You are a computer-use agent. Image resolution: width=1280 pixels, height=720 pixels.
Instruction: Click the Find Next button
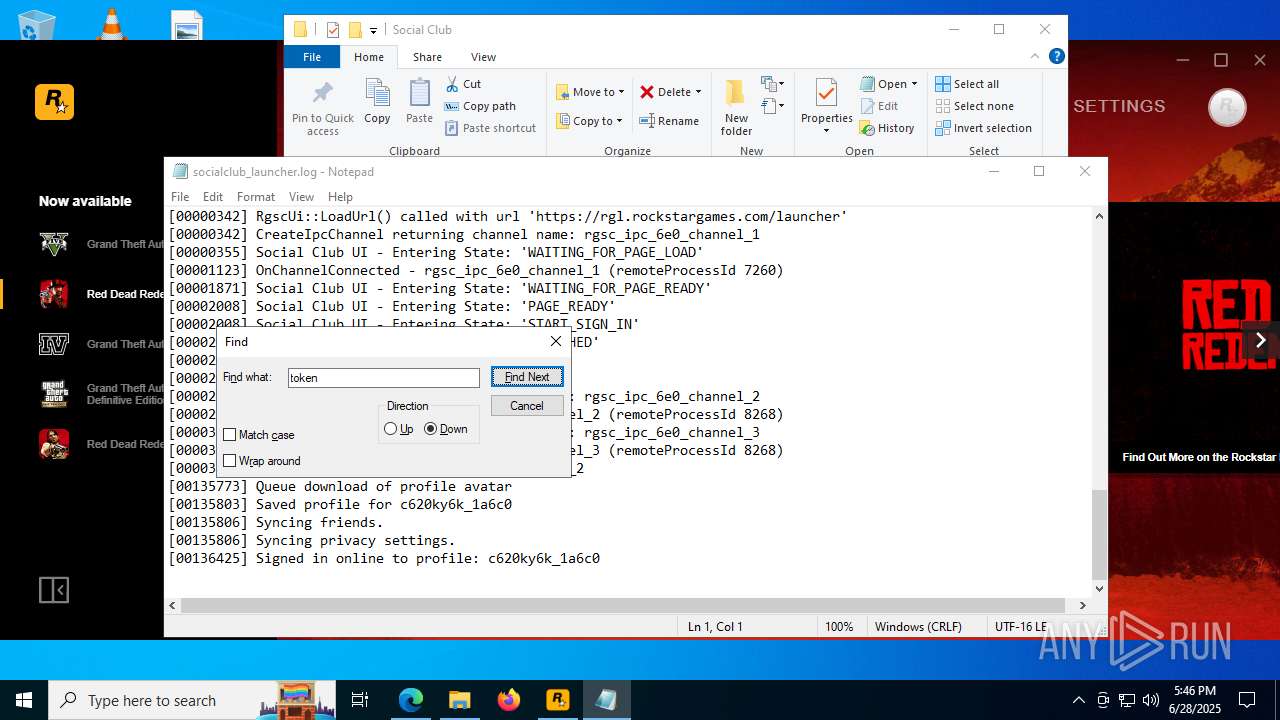pyautogui.click(x=527, y=377)
